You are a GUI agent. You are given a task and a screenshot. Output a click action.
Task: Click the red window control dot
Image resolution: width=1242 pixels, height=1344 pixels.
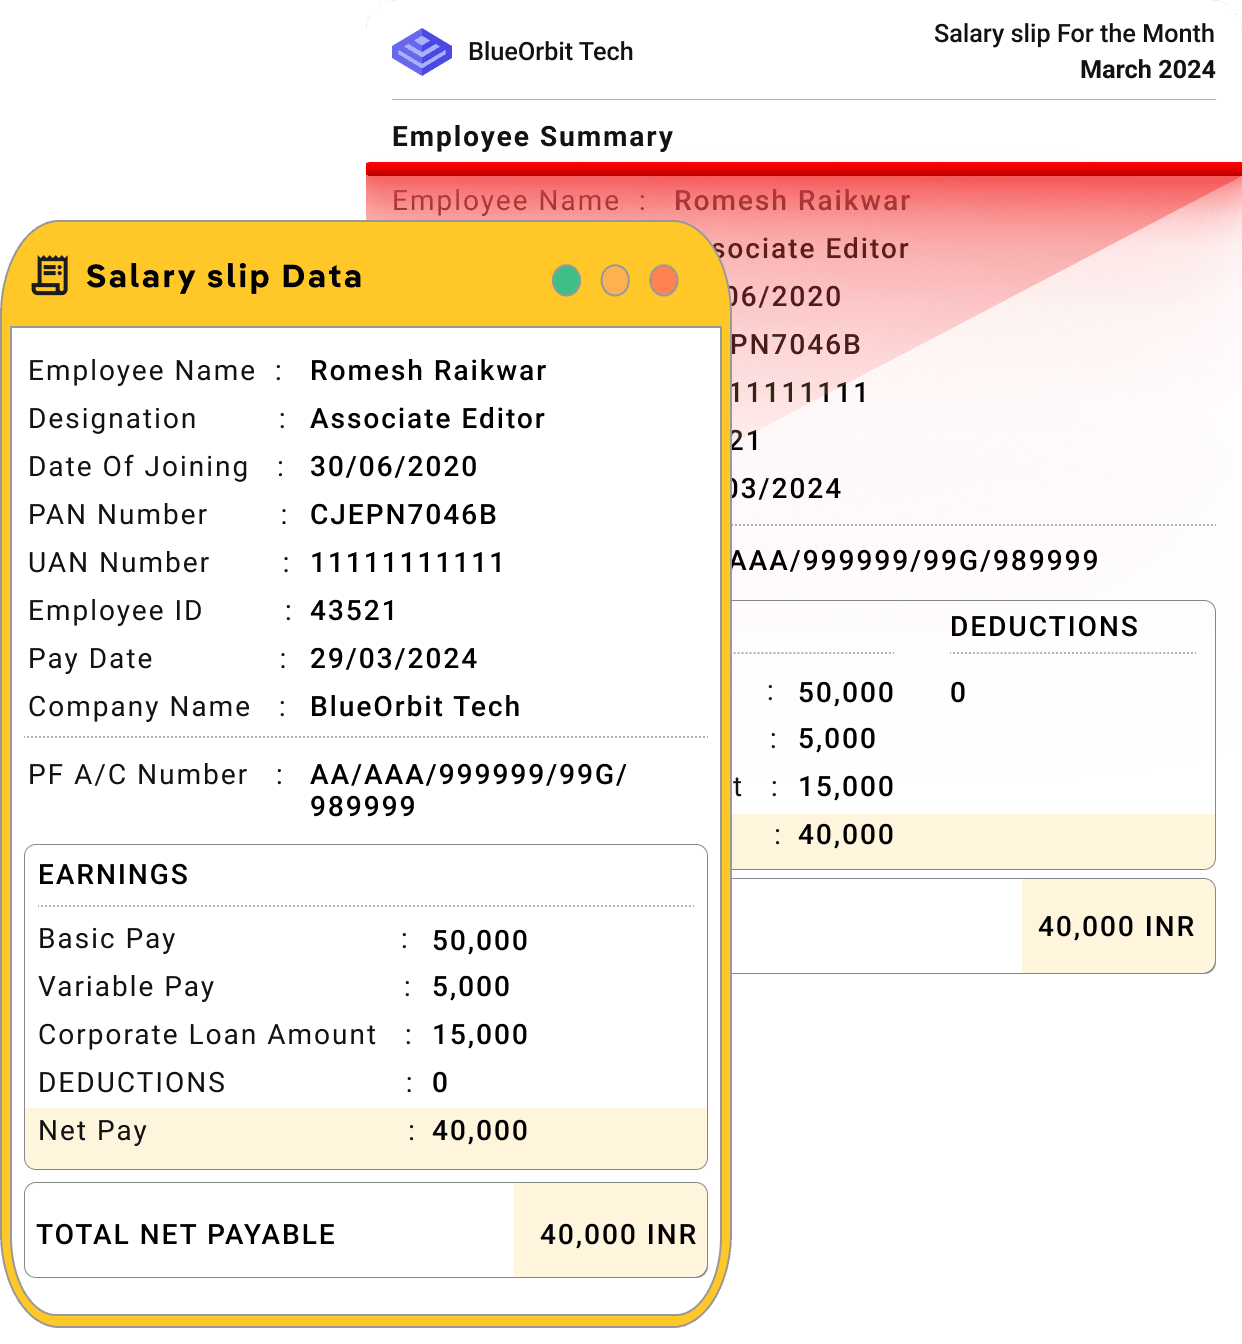click(663, 281)
